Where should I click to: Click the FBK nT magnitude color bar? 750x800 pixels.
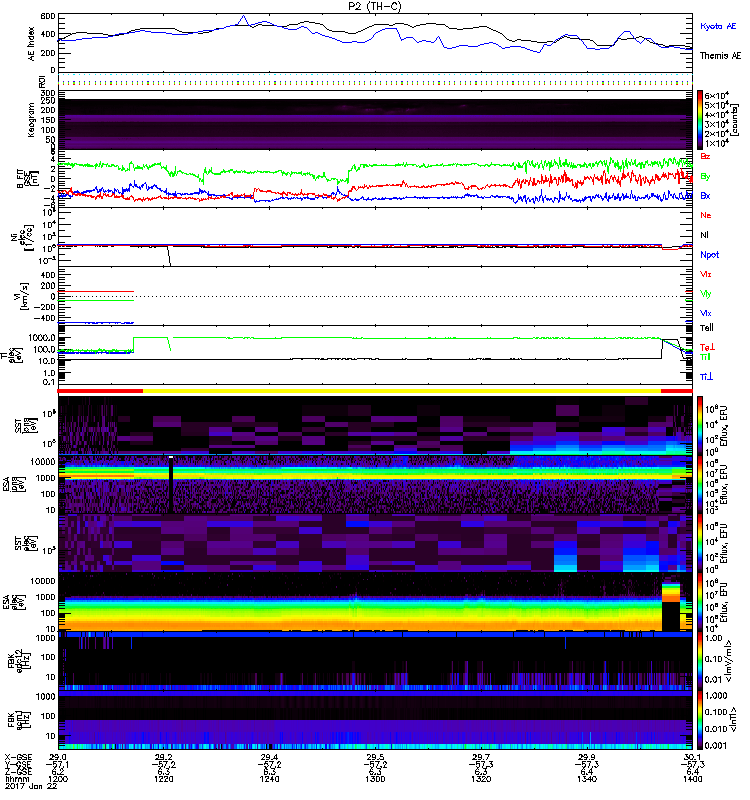(x=700, y=720)
